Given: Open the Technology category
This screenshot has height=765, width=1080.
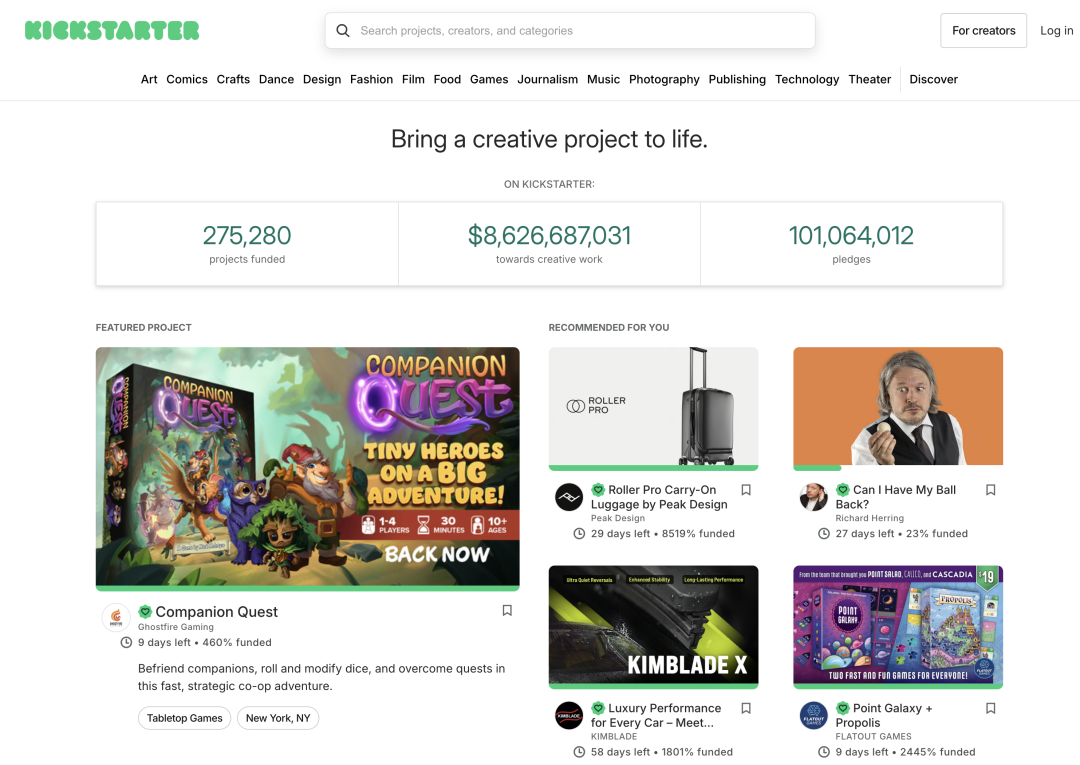Looking at the screenshot, I should (807, 79).
